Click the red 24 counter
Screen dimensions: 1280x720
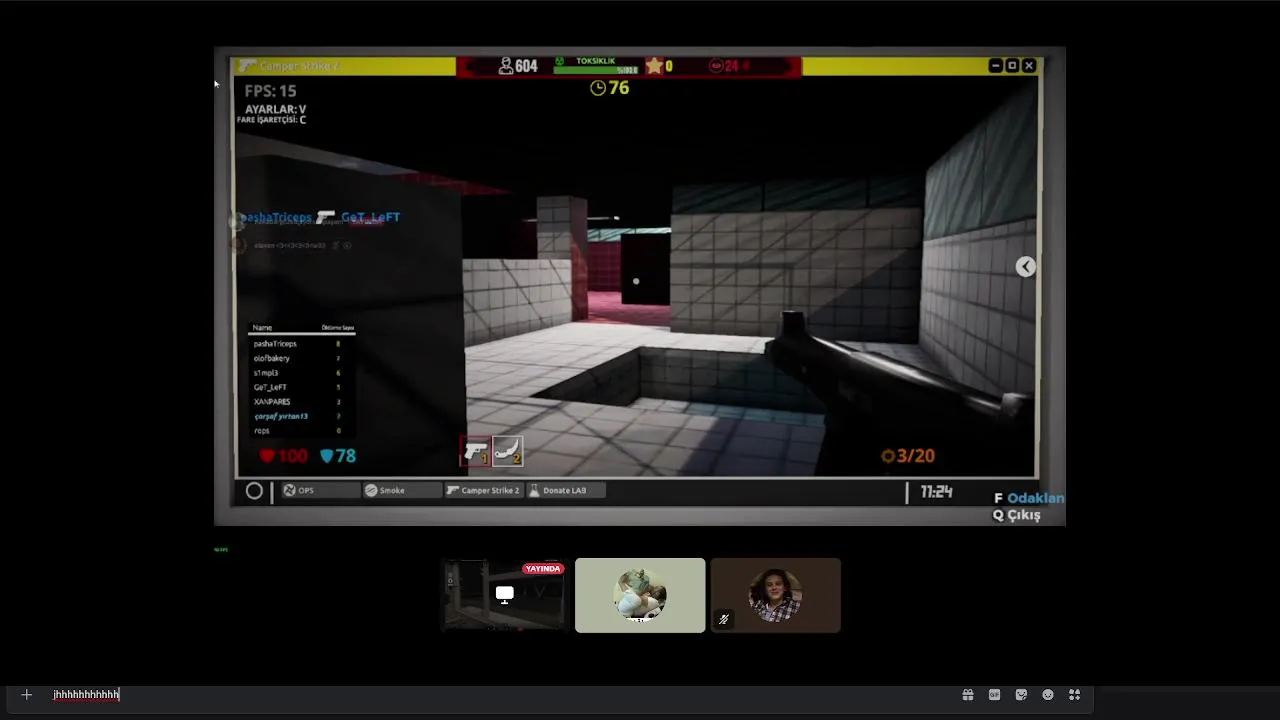(730, 66)
